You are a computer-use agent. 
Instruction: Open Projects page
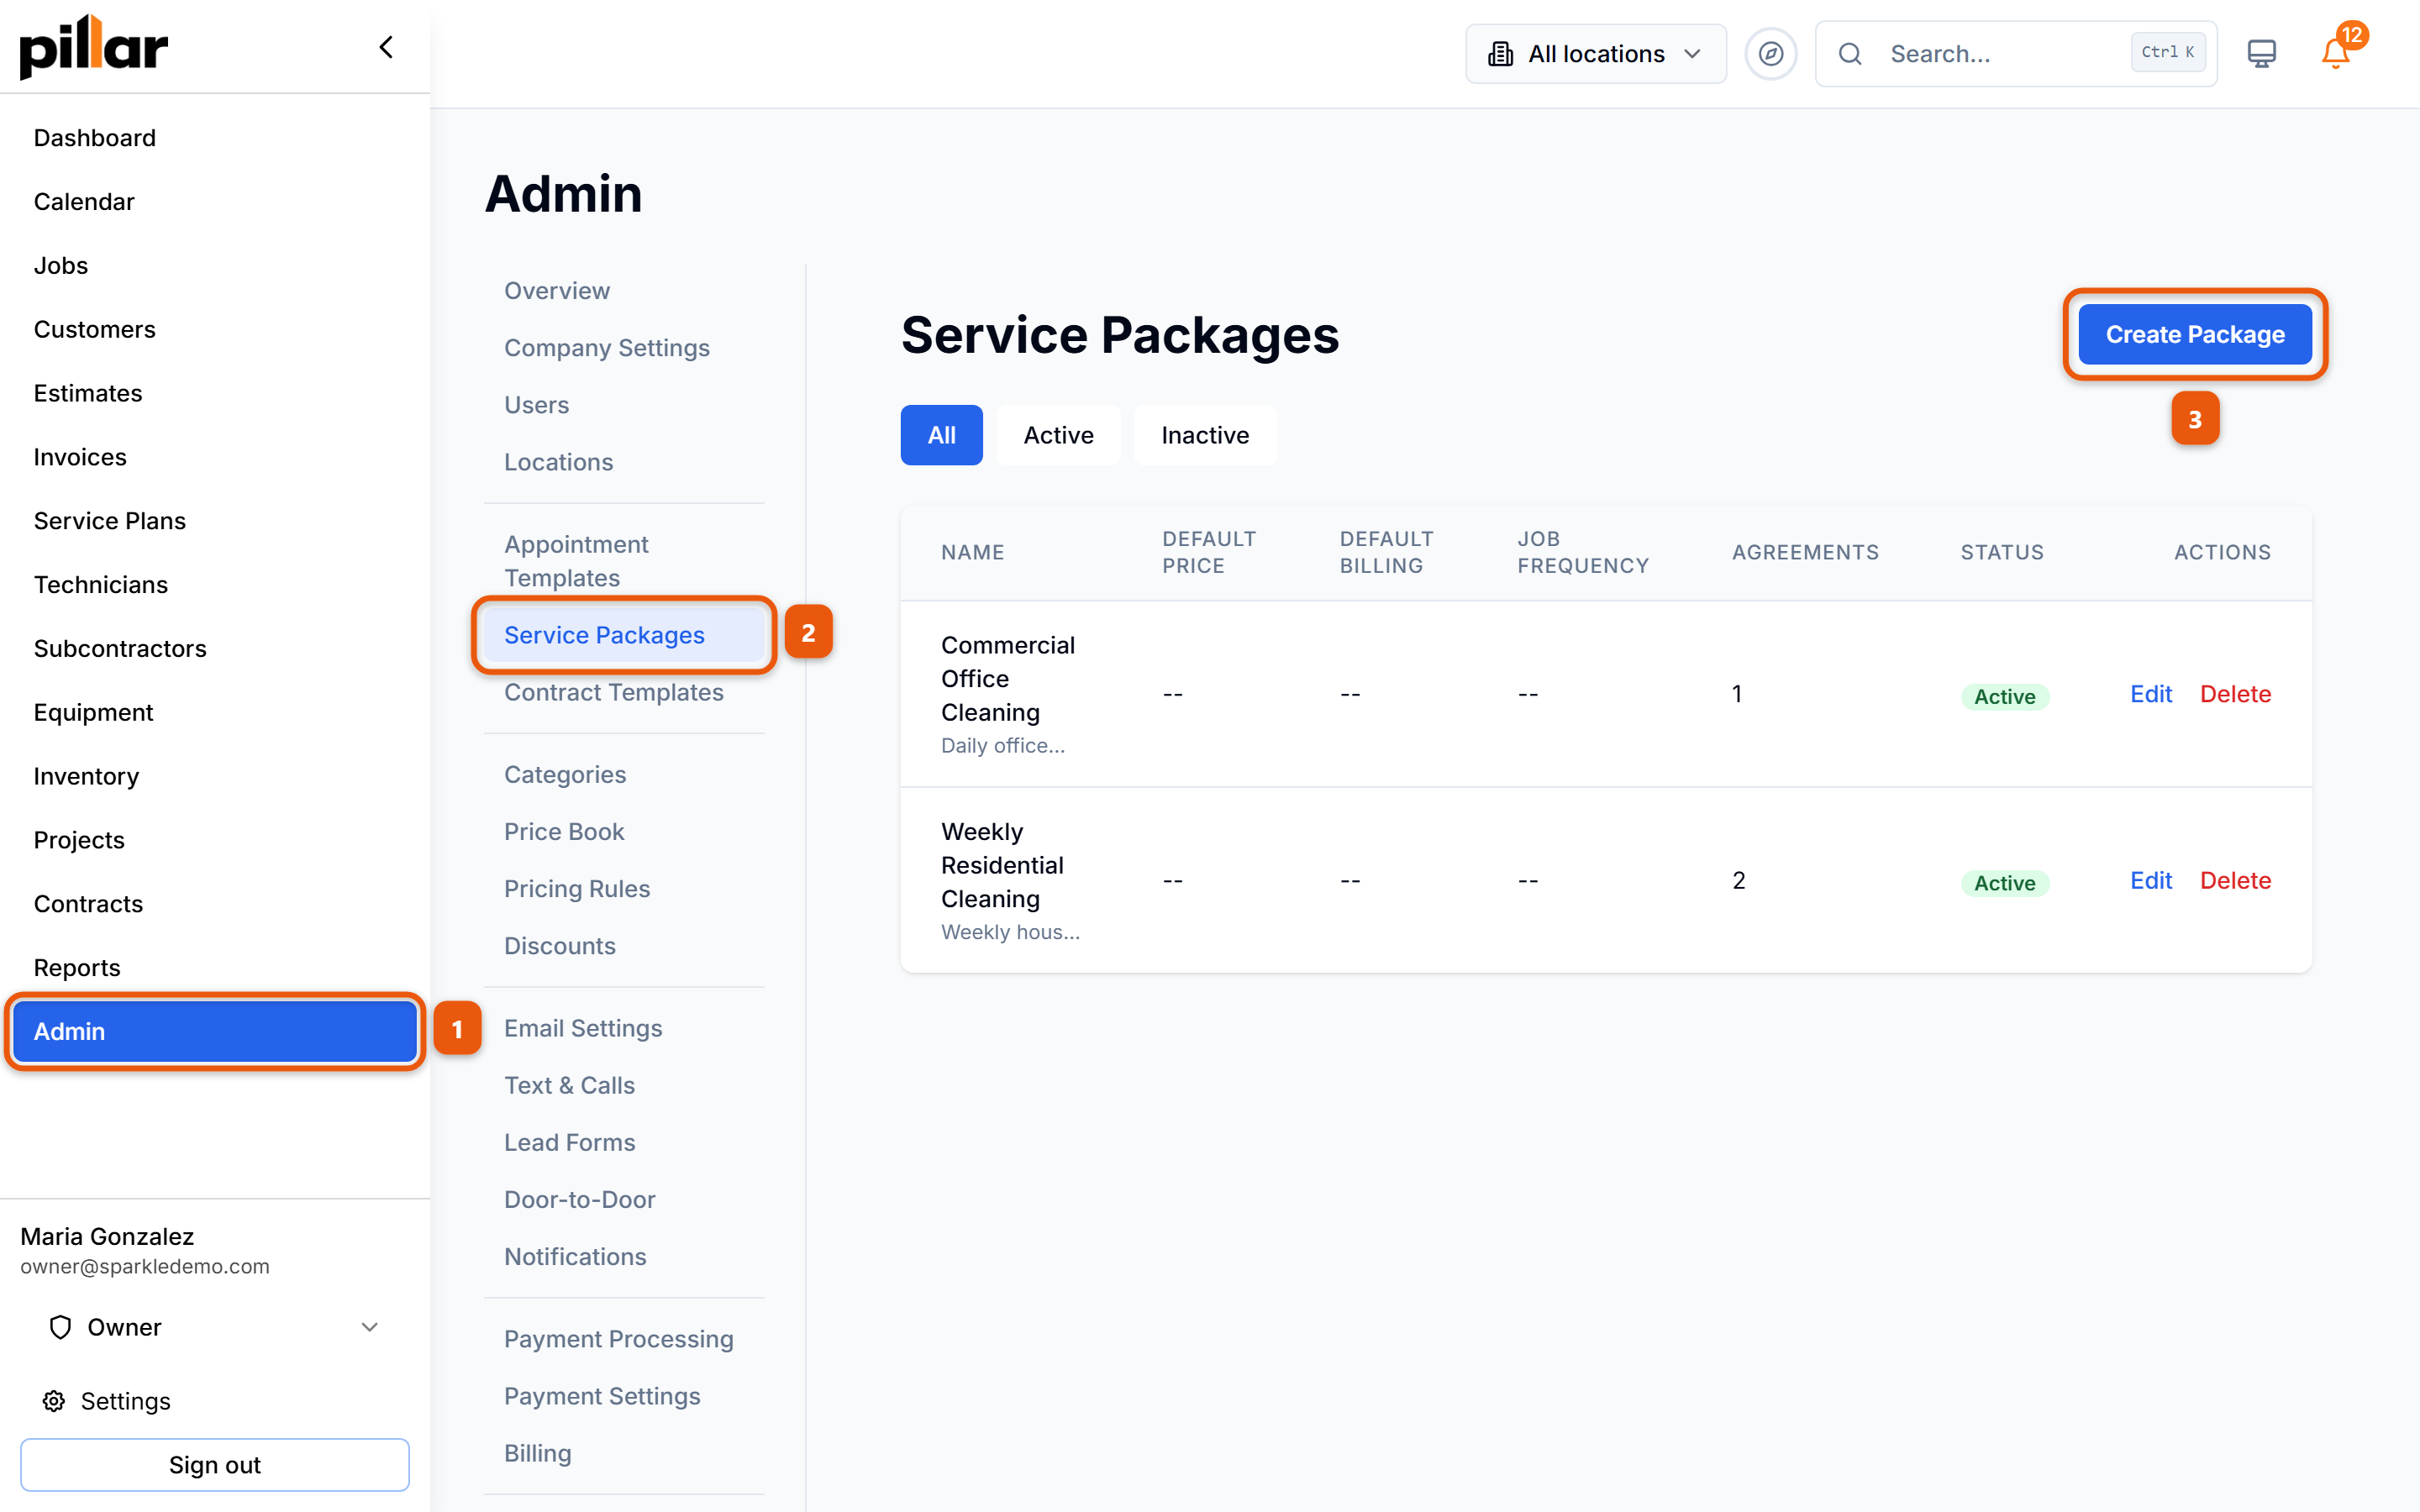point(214,840)
